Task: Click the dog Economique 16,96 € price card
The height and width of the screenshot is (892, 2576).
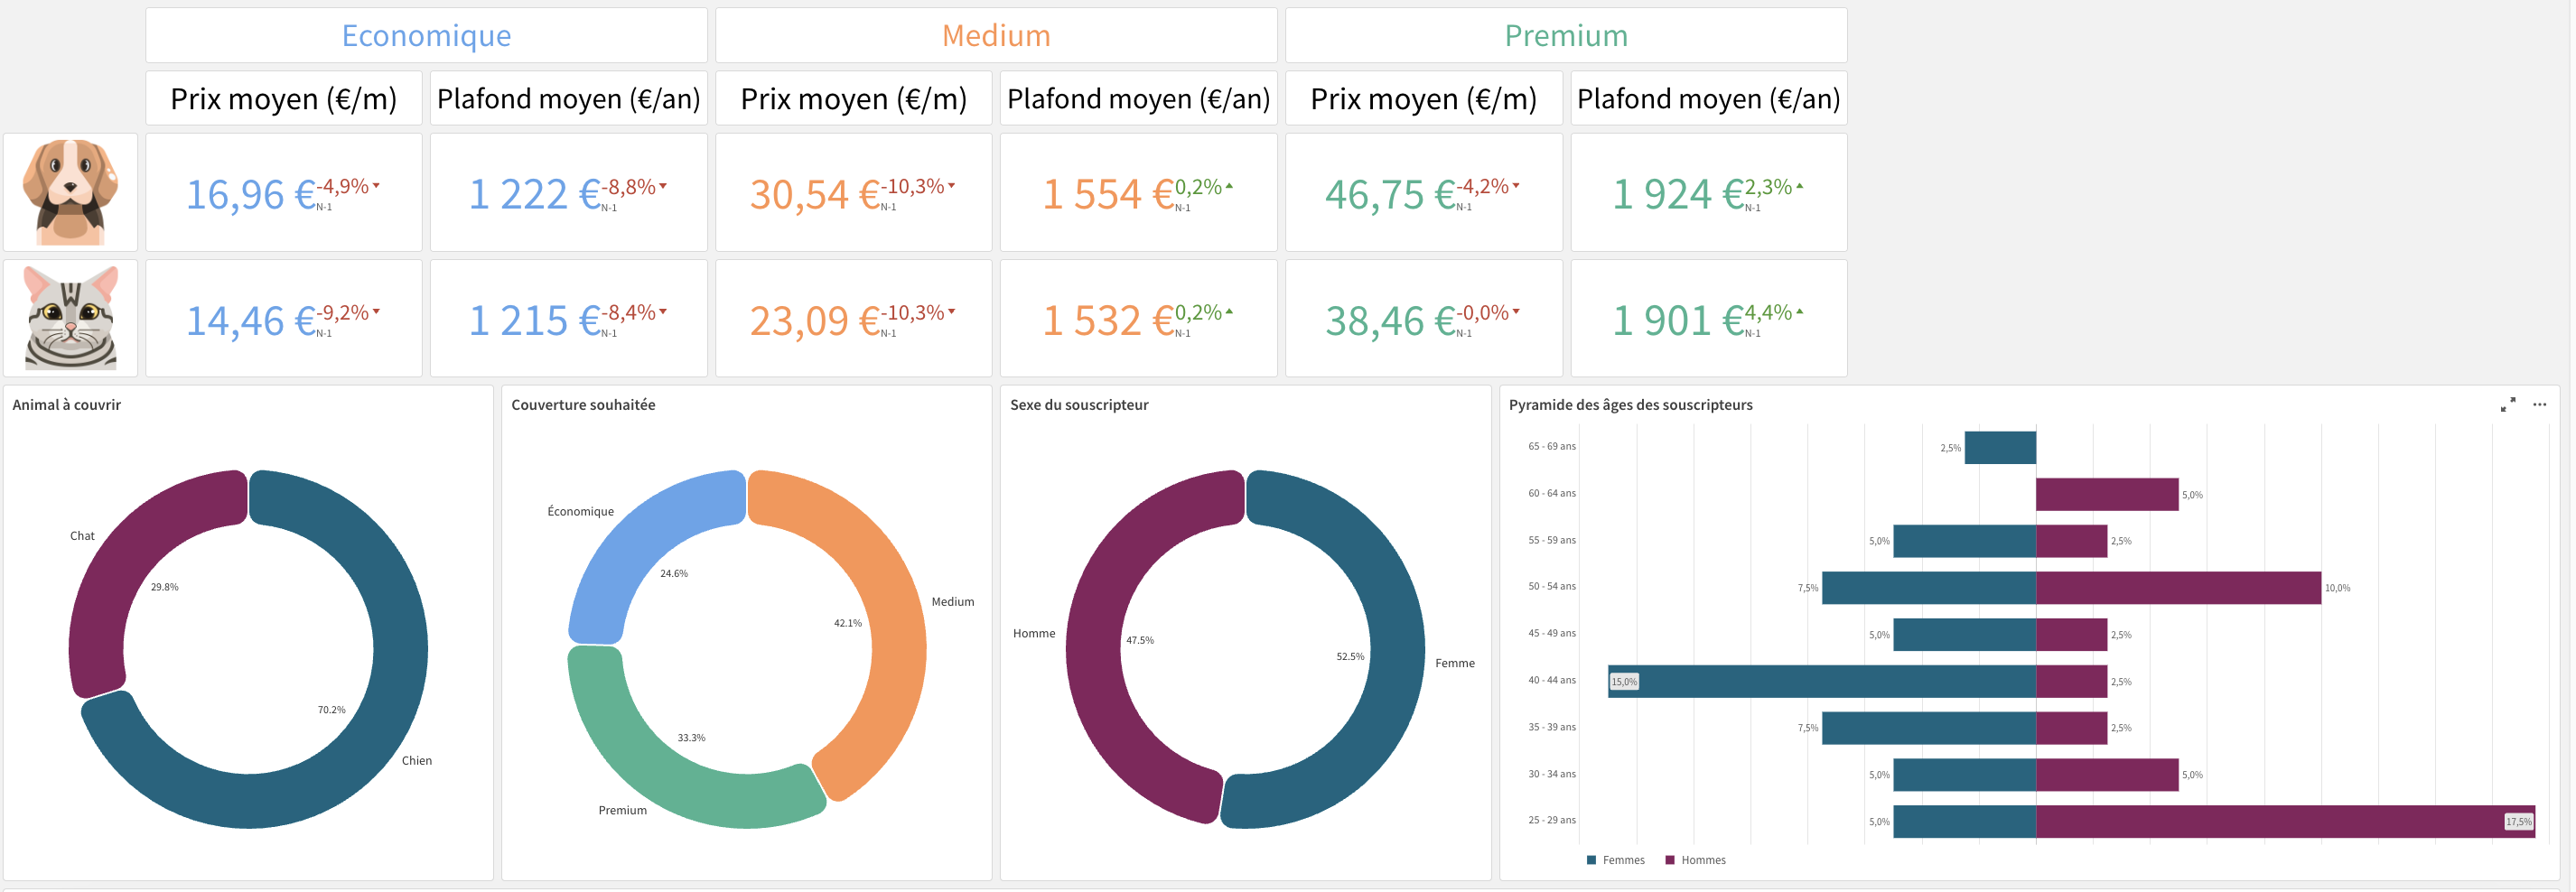Action: point(284,192)
